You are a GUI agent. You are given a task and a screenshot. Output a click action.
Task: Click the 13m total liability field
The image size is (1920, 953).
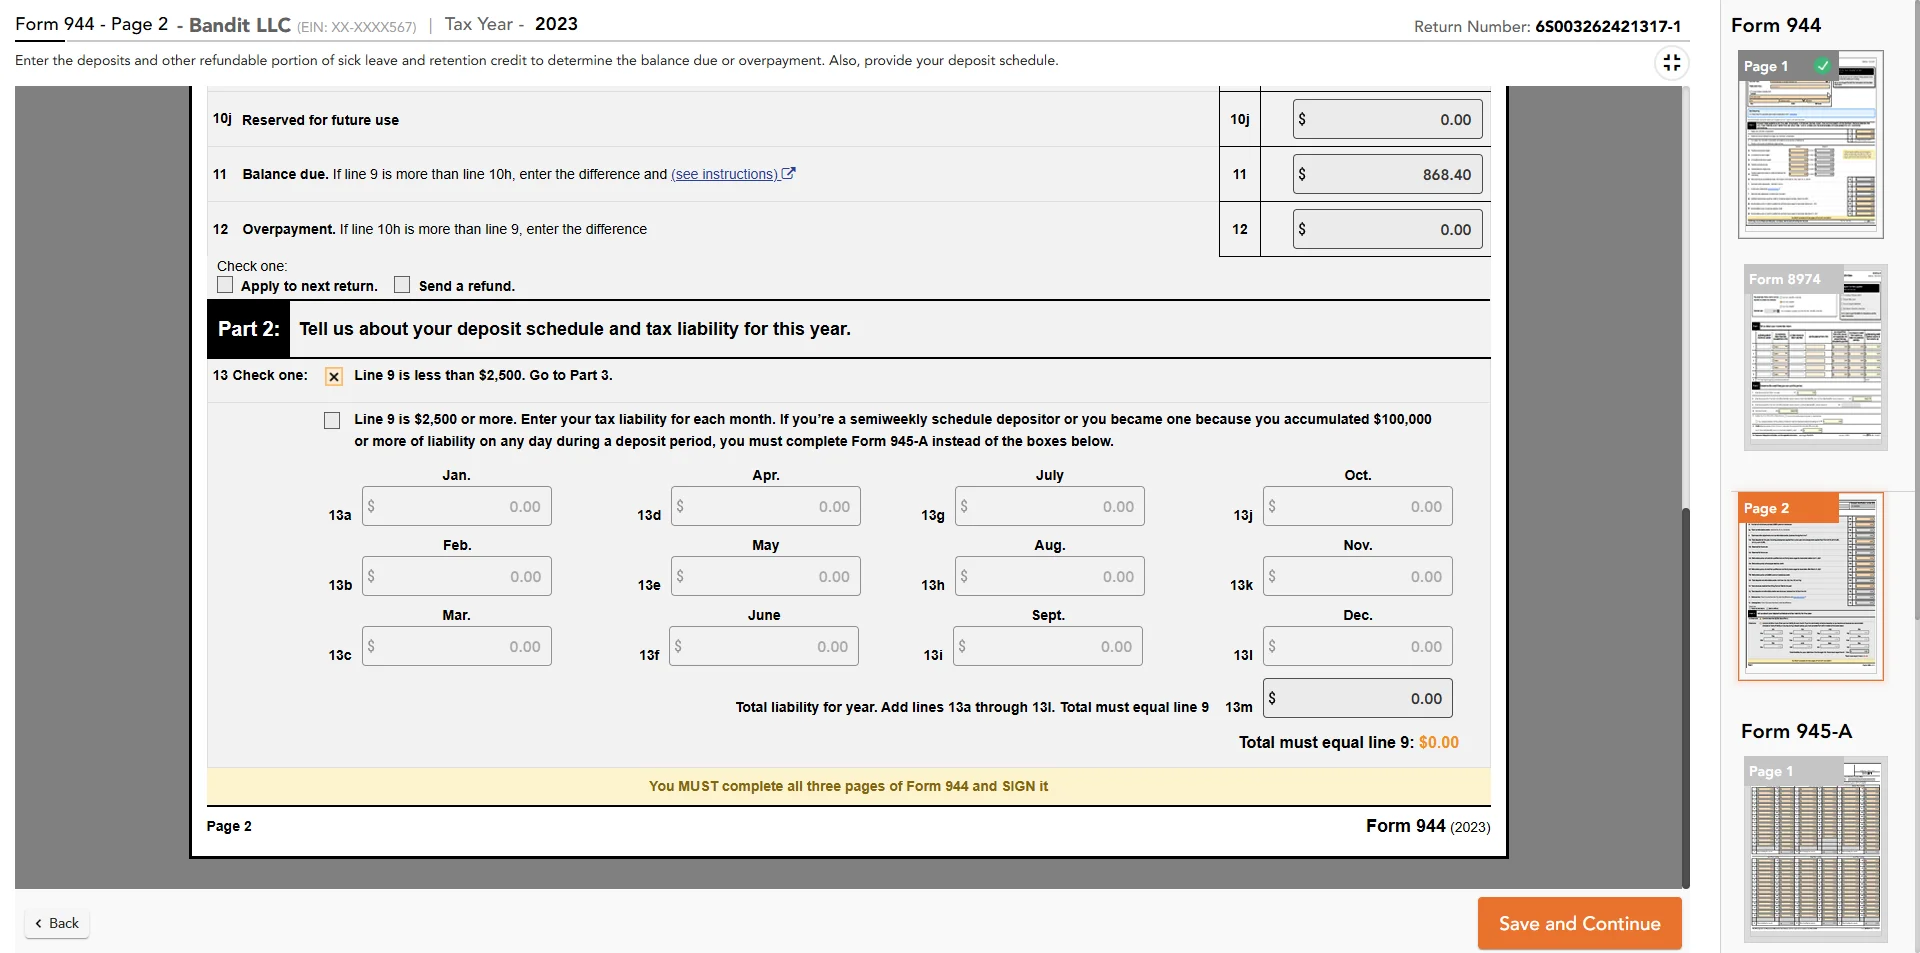[1357, 698]
